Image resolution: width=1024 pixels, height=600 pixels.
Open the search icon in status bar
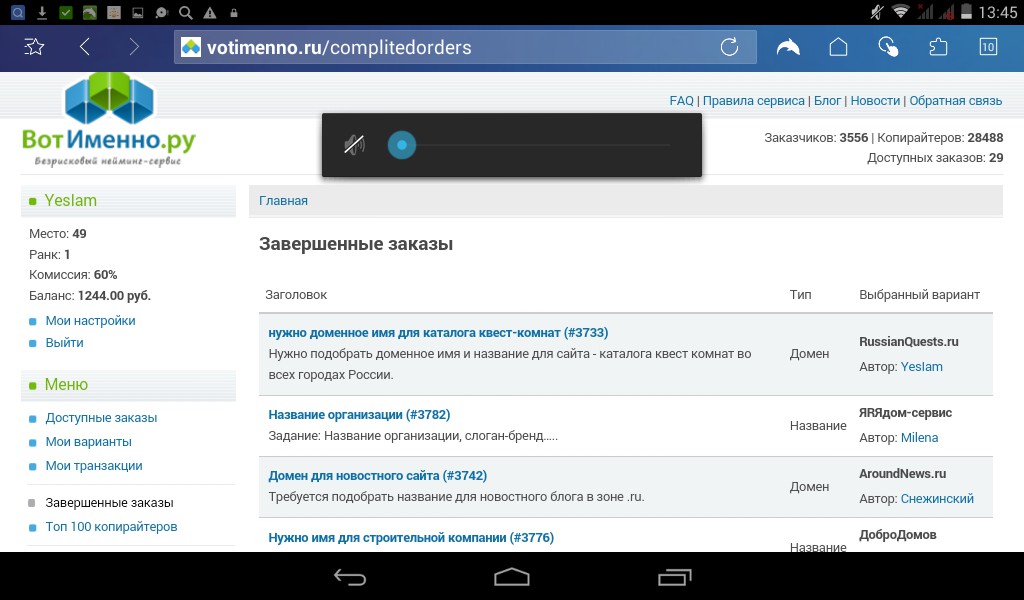tap(185, 12)
